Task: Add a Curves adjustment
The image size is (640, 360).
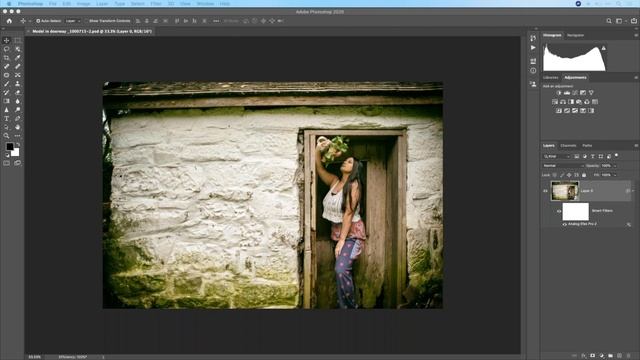Action: pyautogui.click(x=575, y=93)
